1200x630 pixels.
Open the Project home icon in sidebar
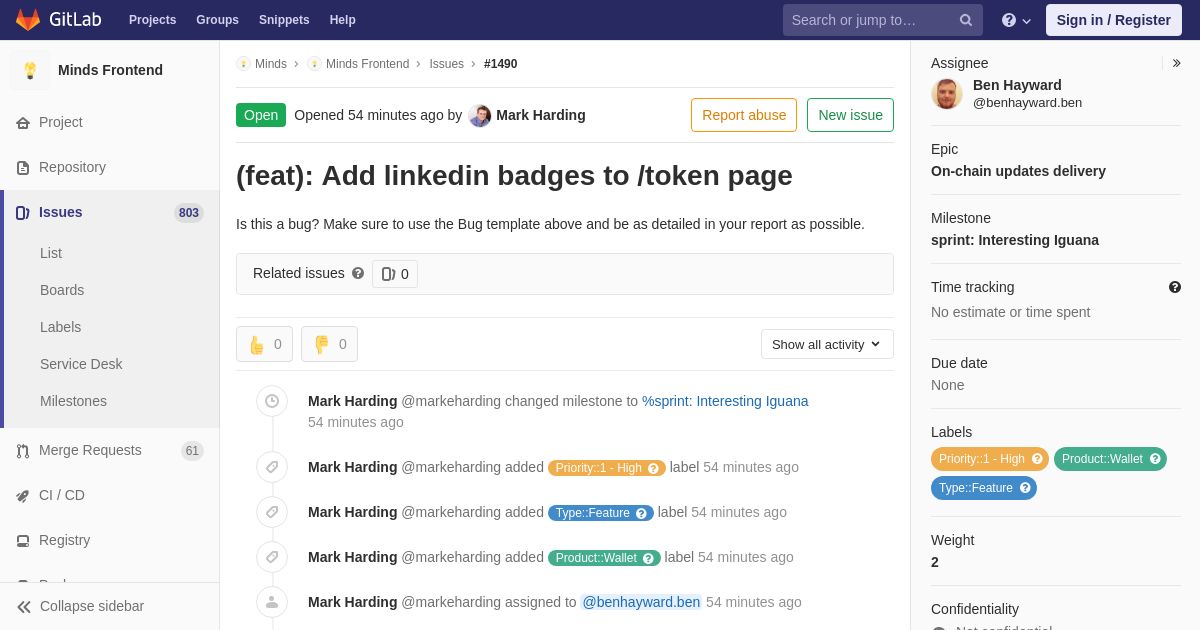tap(23, 123)
